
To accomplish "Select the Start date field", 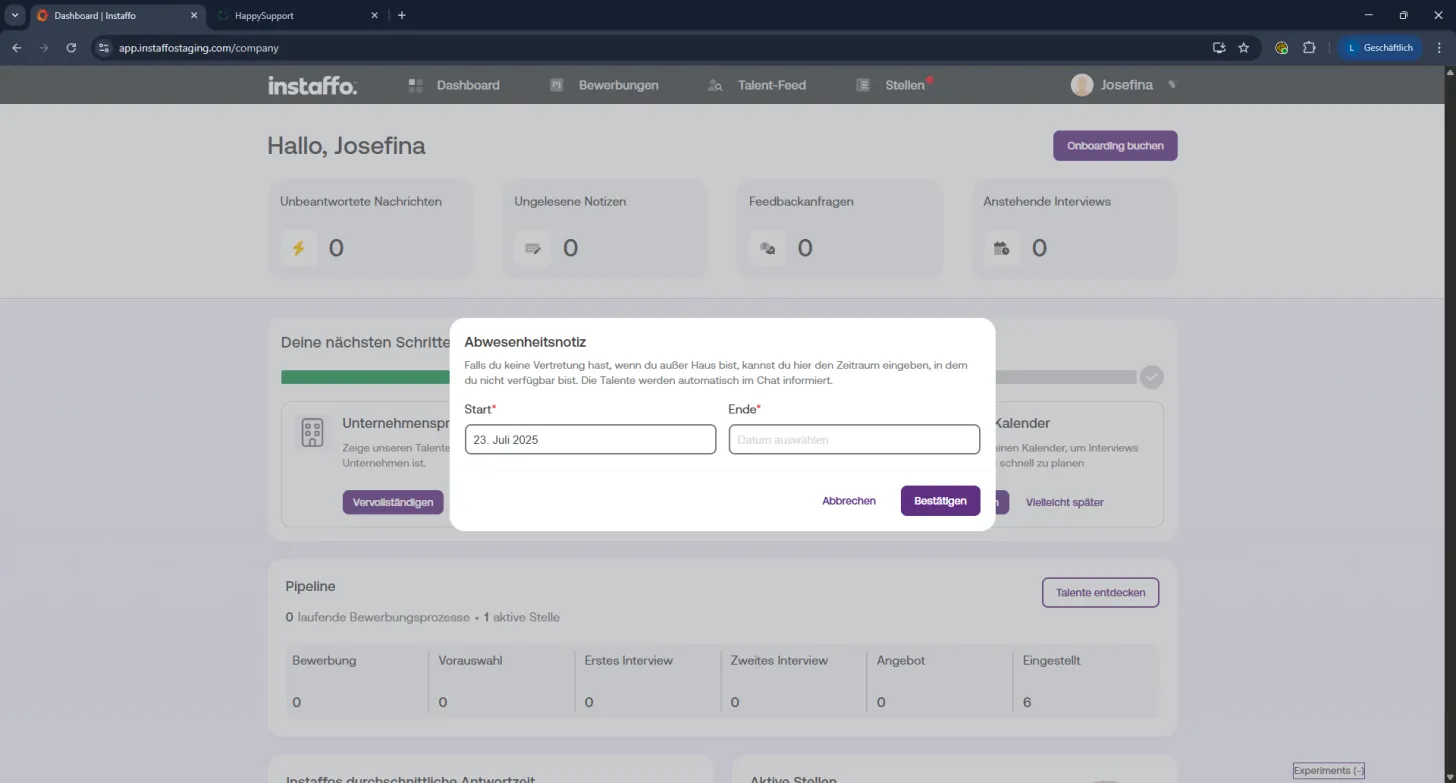I will pyautogui.click(x=590, y=440).
